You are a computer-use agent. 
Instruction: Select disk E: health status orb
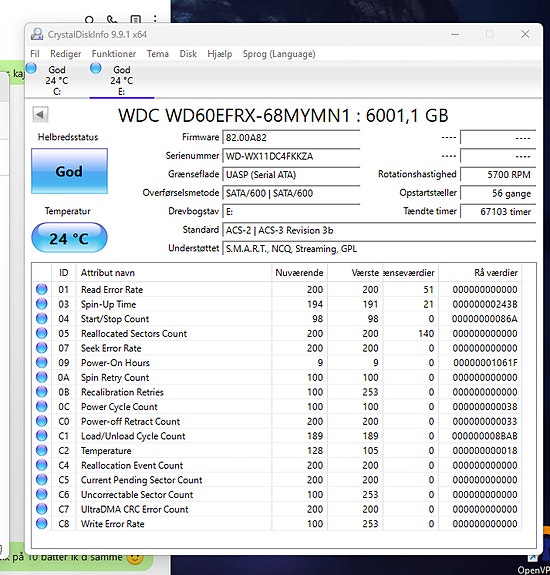(96, 68)
